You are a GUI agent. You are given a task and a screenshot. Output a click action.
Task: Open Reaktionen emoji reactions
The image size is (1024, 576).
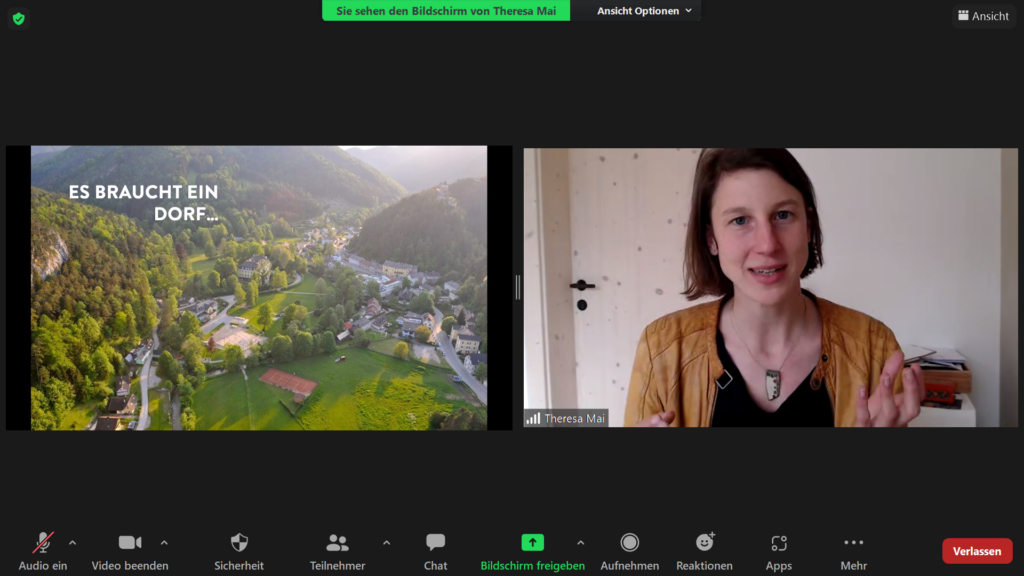704,551
